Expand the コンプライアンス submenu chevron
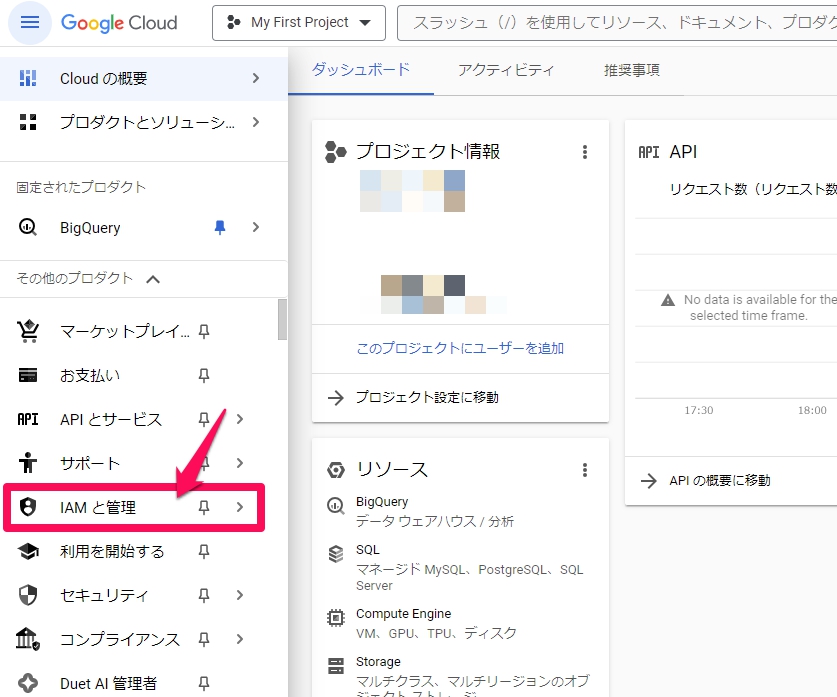Screen dimensions: 837x697 point(240,639)
